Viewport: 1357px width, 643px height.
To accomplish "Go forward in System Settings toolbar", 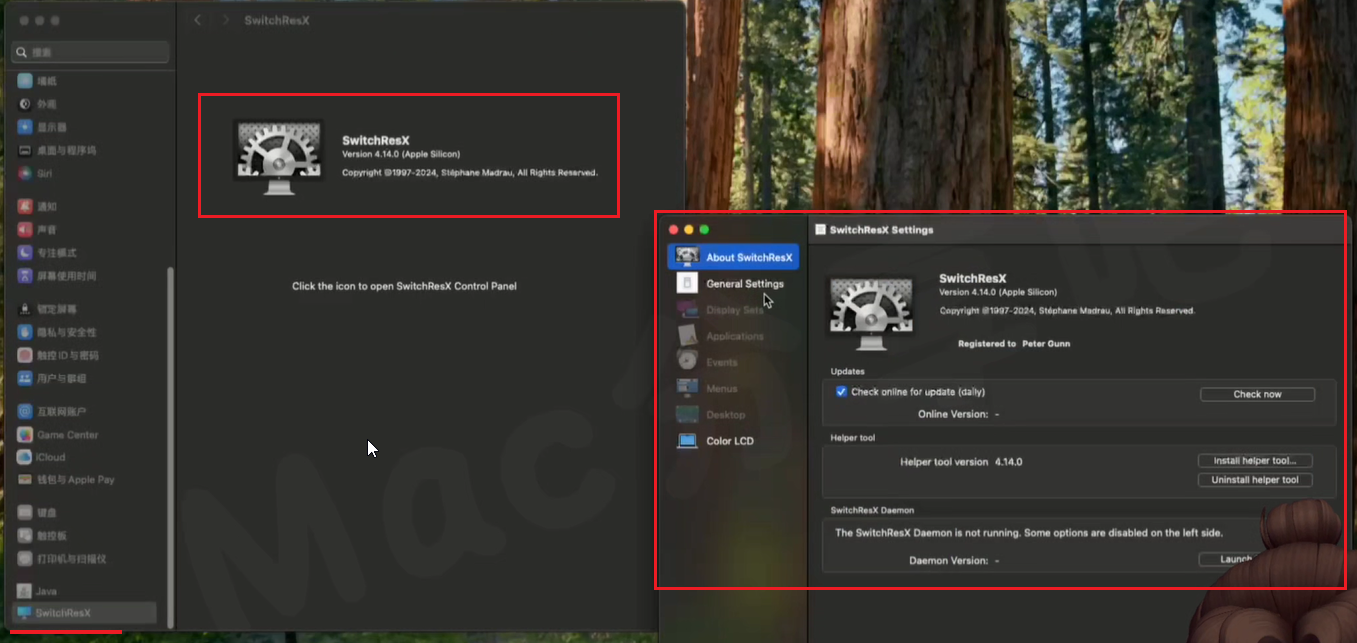I will (225, 20).
